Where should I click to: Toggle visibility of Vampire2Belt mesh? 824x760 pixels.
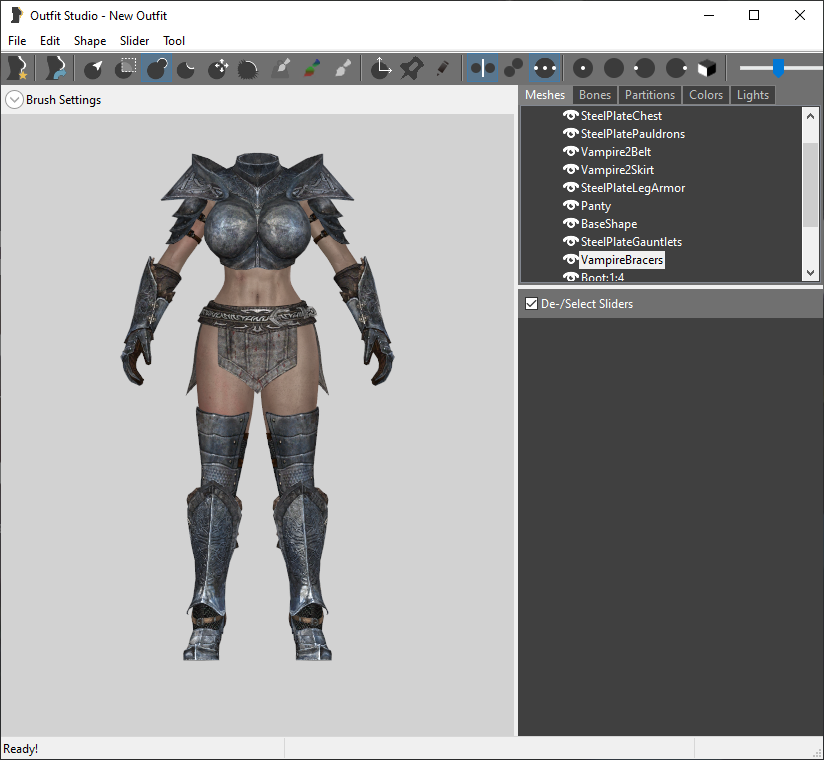coord(570,151)
